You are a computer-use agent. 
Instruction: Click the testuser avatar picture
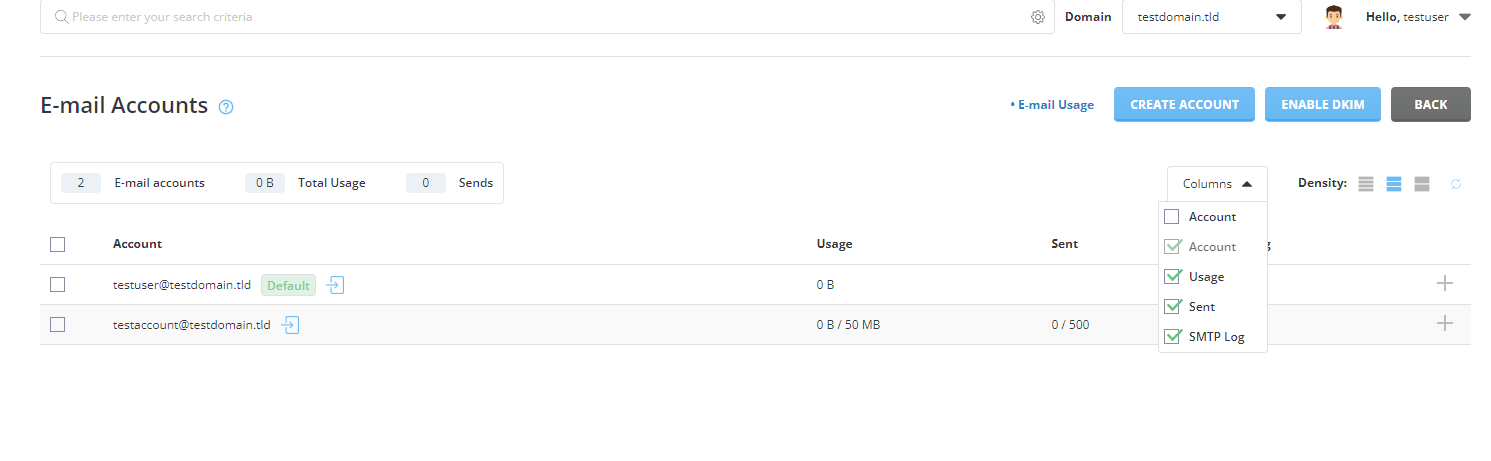pyautogui.click(x=1333, y=17)
